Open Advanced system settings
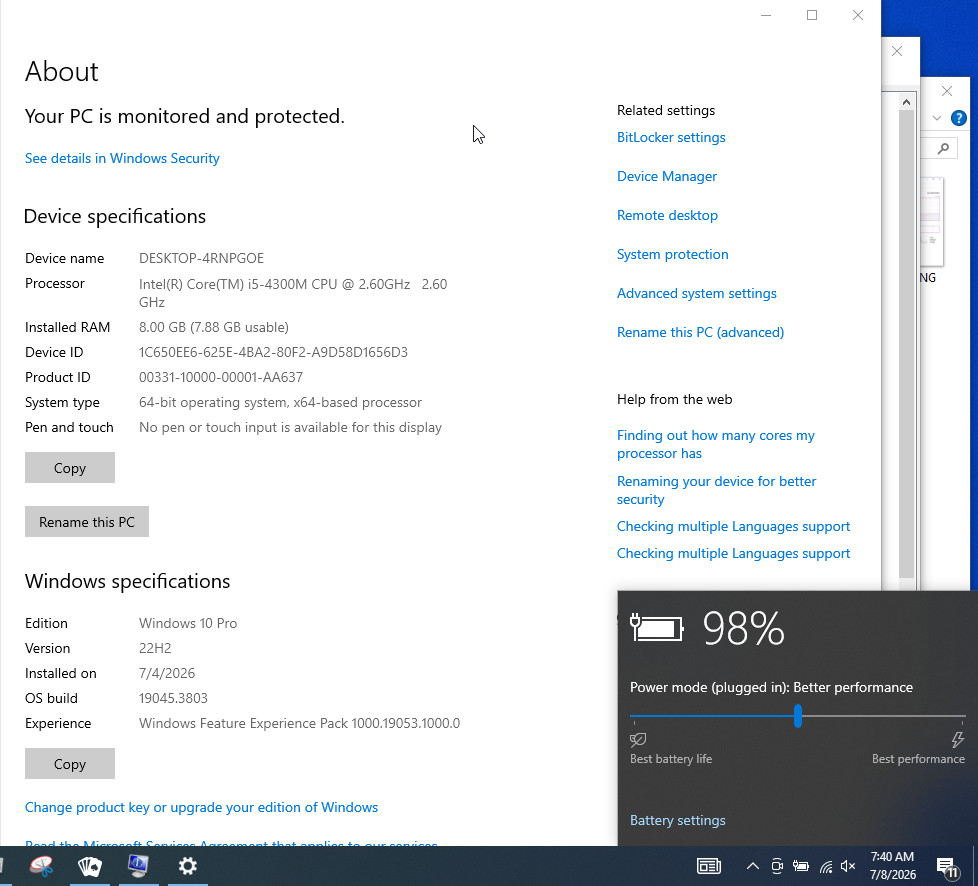 coord(697,293)
